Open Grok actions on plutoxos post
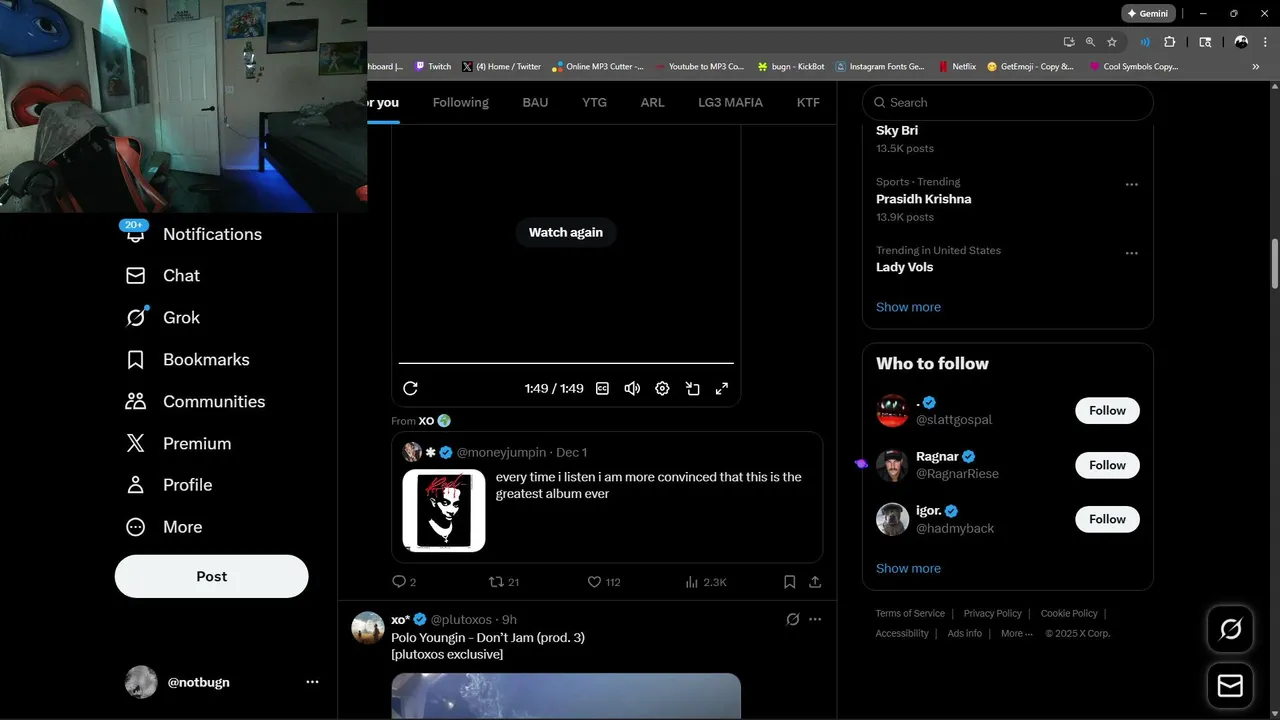 pyautogui.click(x=793, y=619)
